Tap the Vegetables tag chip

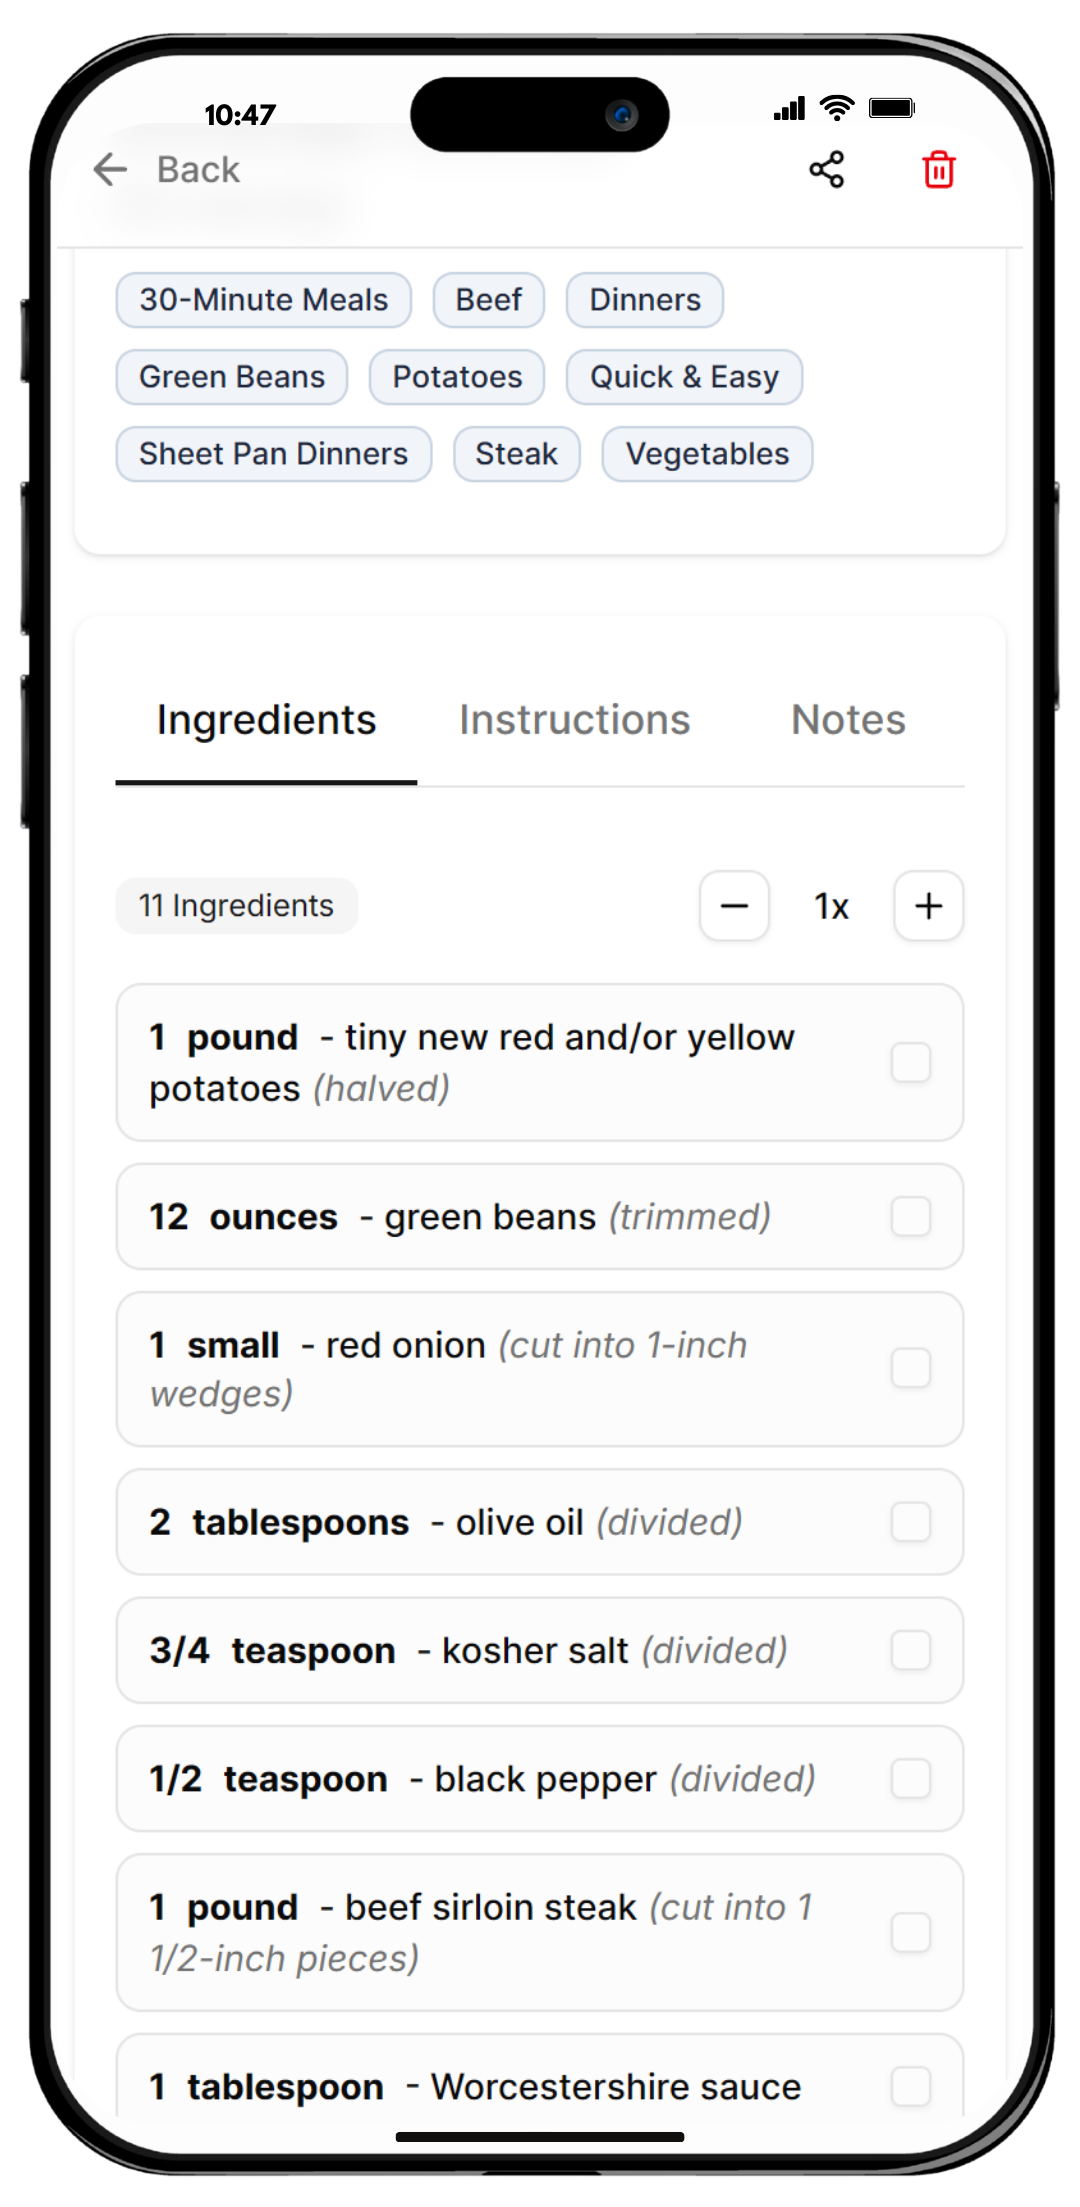point(707,454)
